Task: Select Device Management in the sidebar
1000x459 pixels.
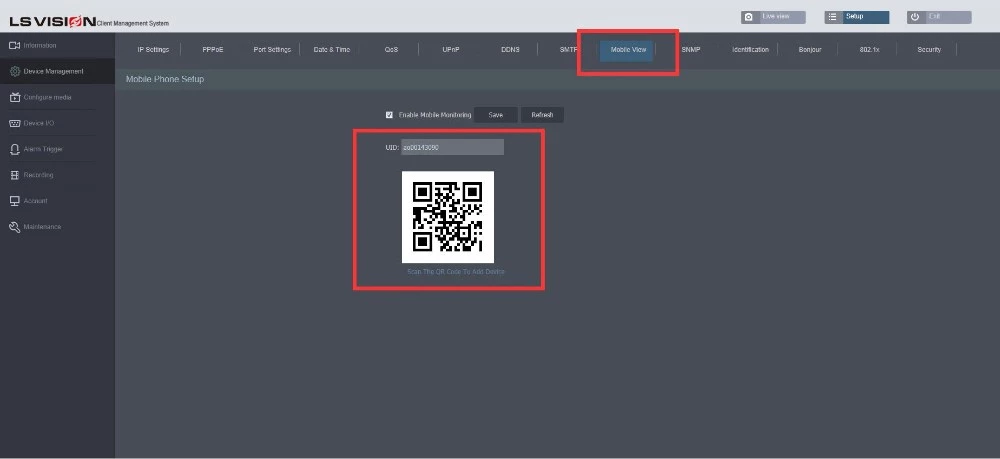Action: tap(54, 71)
